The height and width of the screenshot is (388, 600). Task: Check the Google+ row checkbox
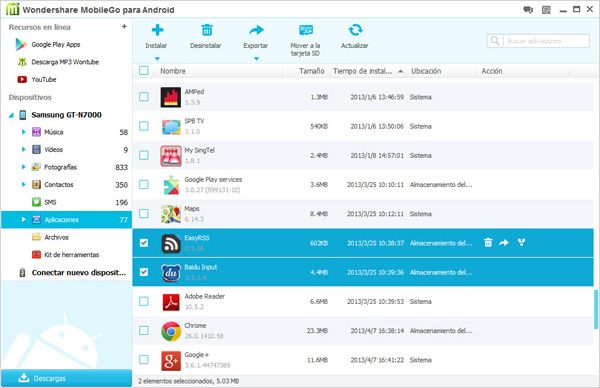(144, 360)
